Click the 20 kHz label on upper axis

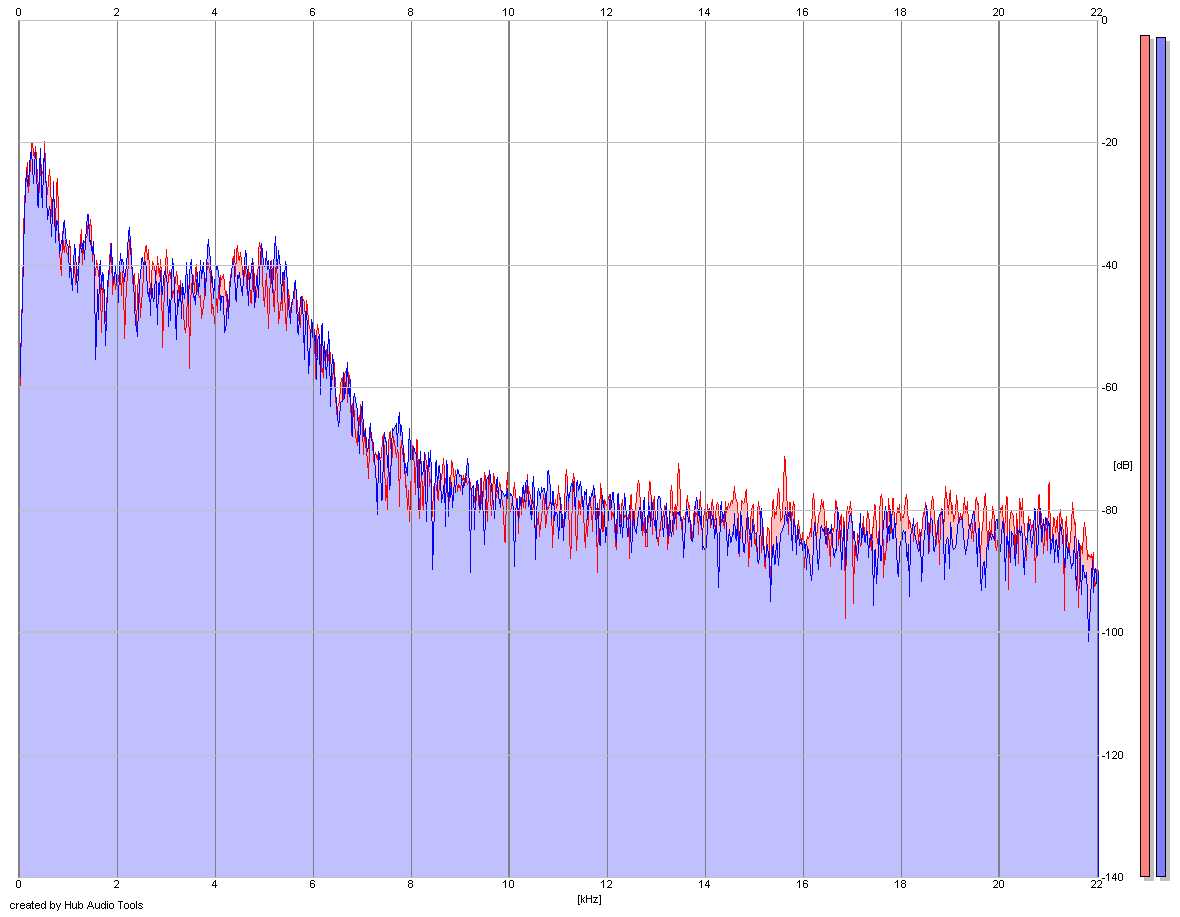(x=998, y=12)
